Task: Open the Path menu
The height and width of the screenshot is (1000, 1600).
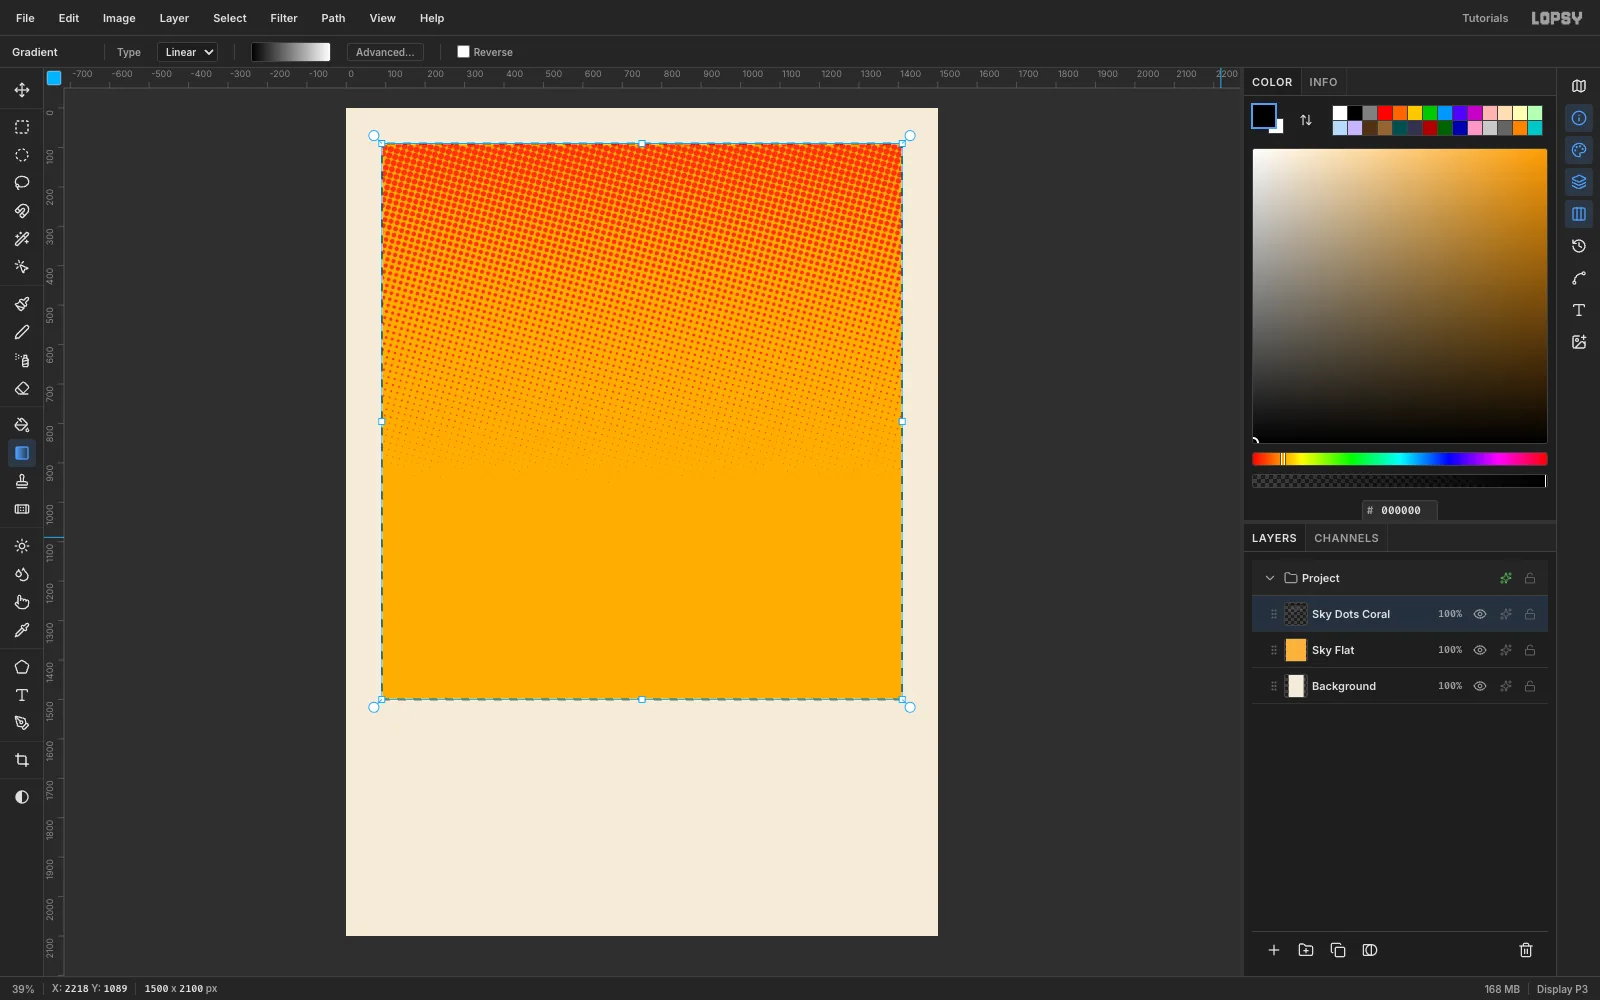Action: tap(333, 18)
